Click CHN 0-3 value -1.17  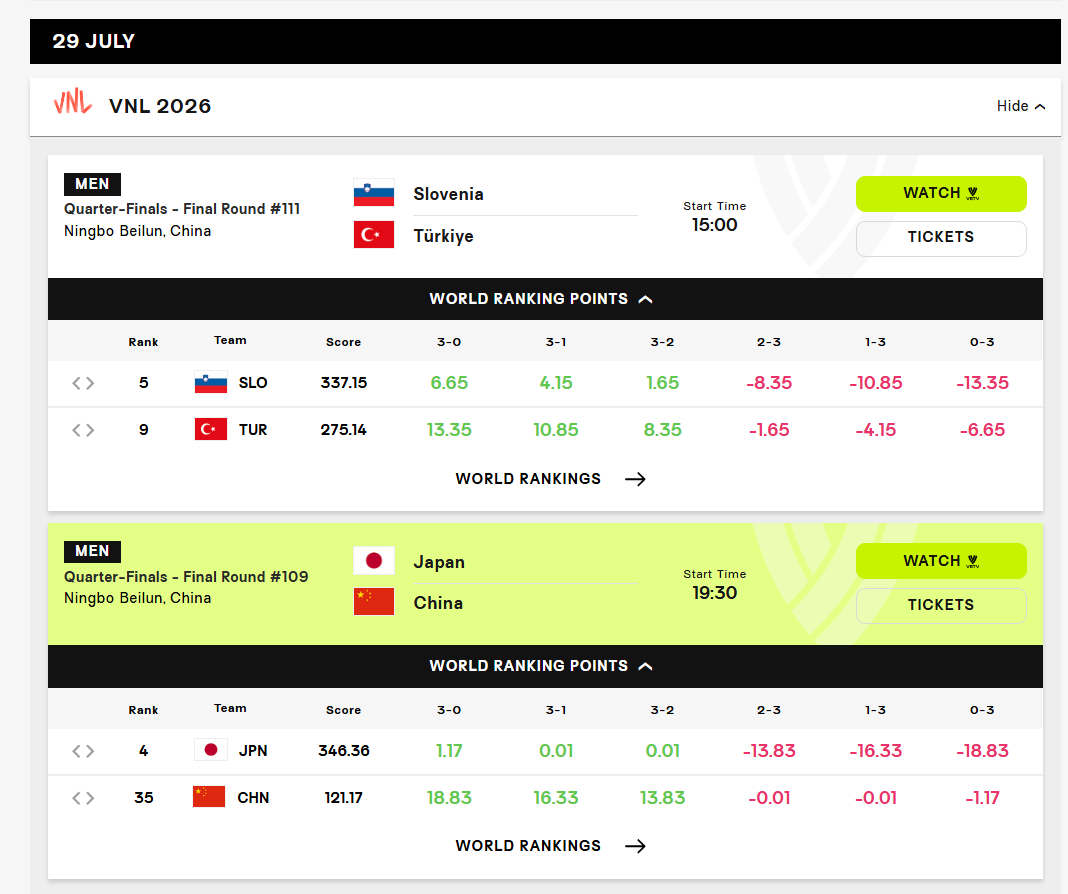982,797
